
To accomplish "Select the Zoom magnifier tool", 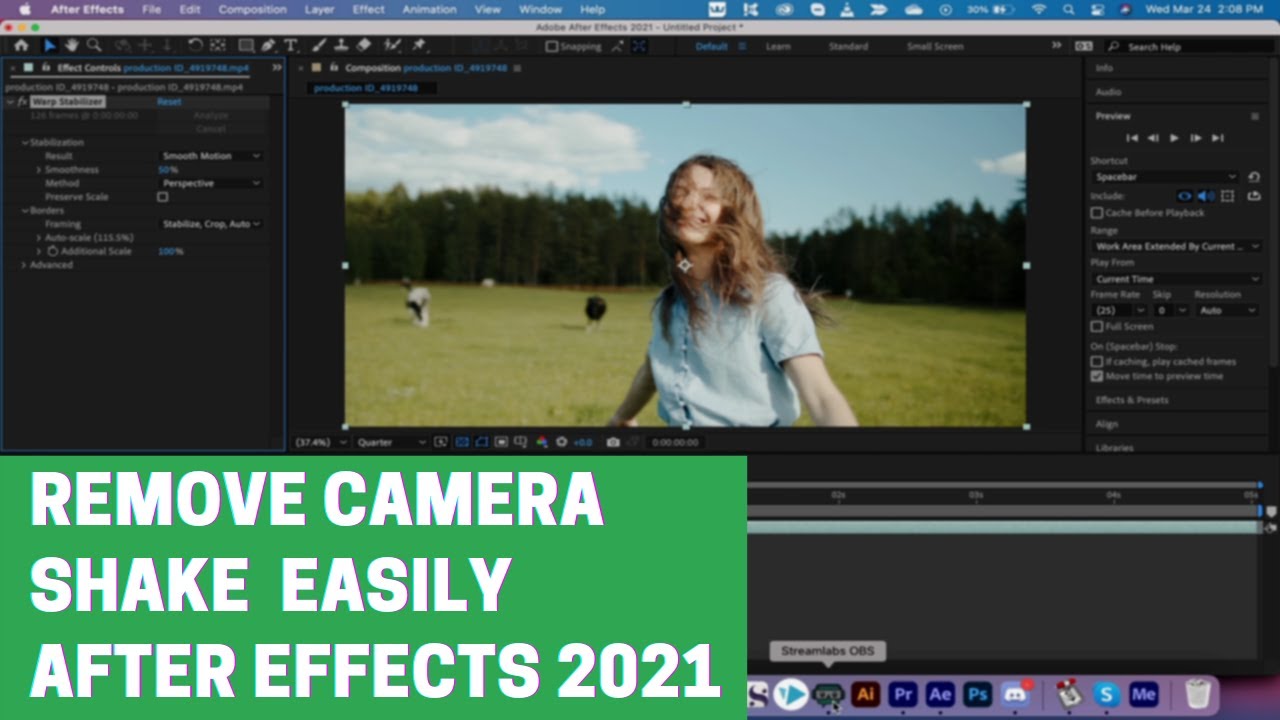I will pyautogui.click(x=94, y=46).
